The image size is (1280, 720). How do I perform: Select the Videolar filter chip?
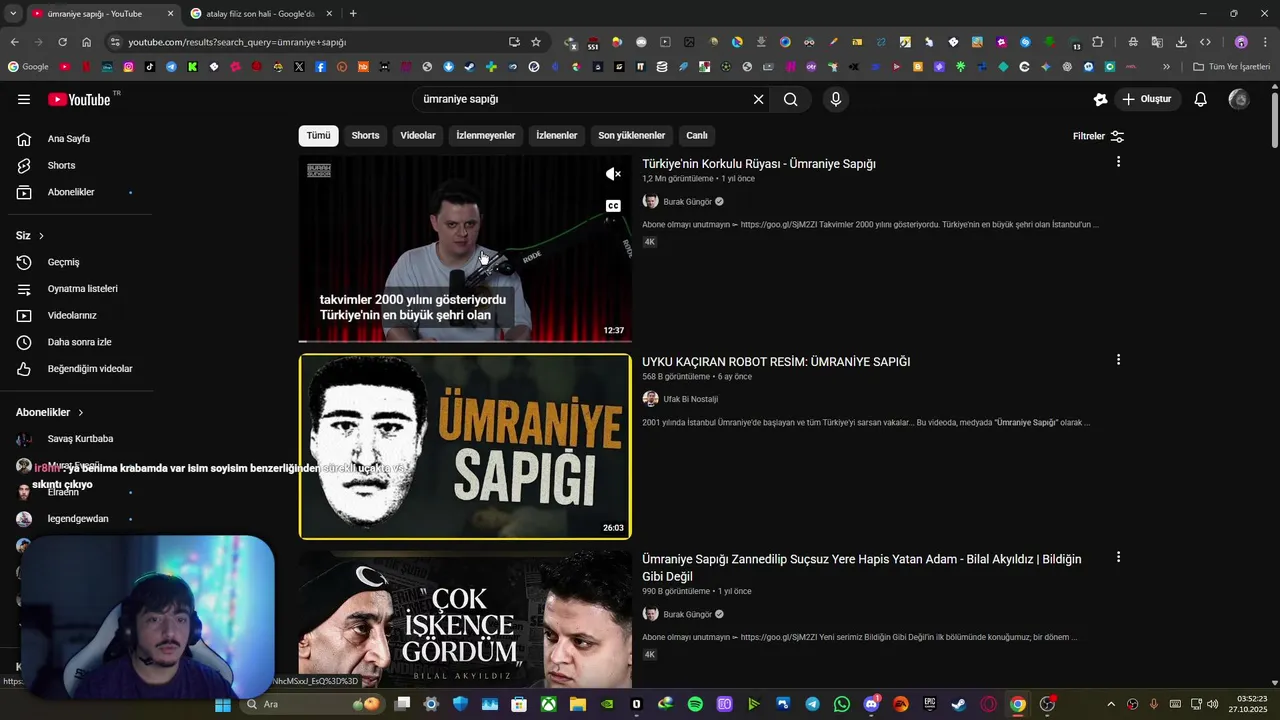(418, 136)
